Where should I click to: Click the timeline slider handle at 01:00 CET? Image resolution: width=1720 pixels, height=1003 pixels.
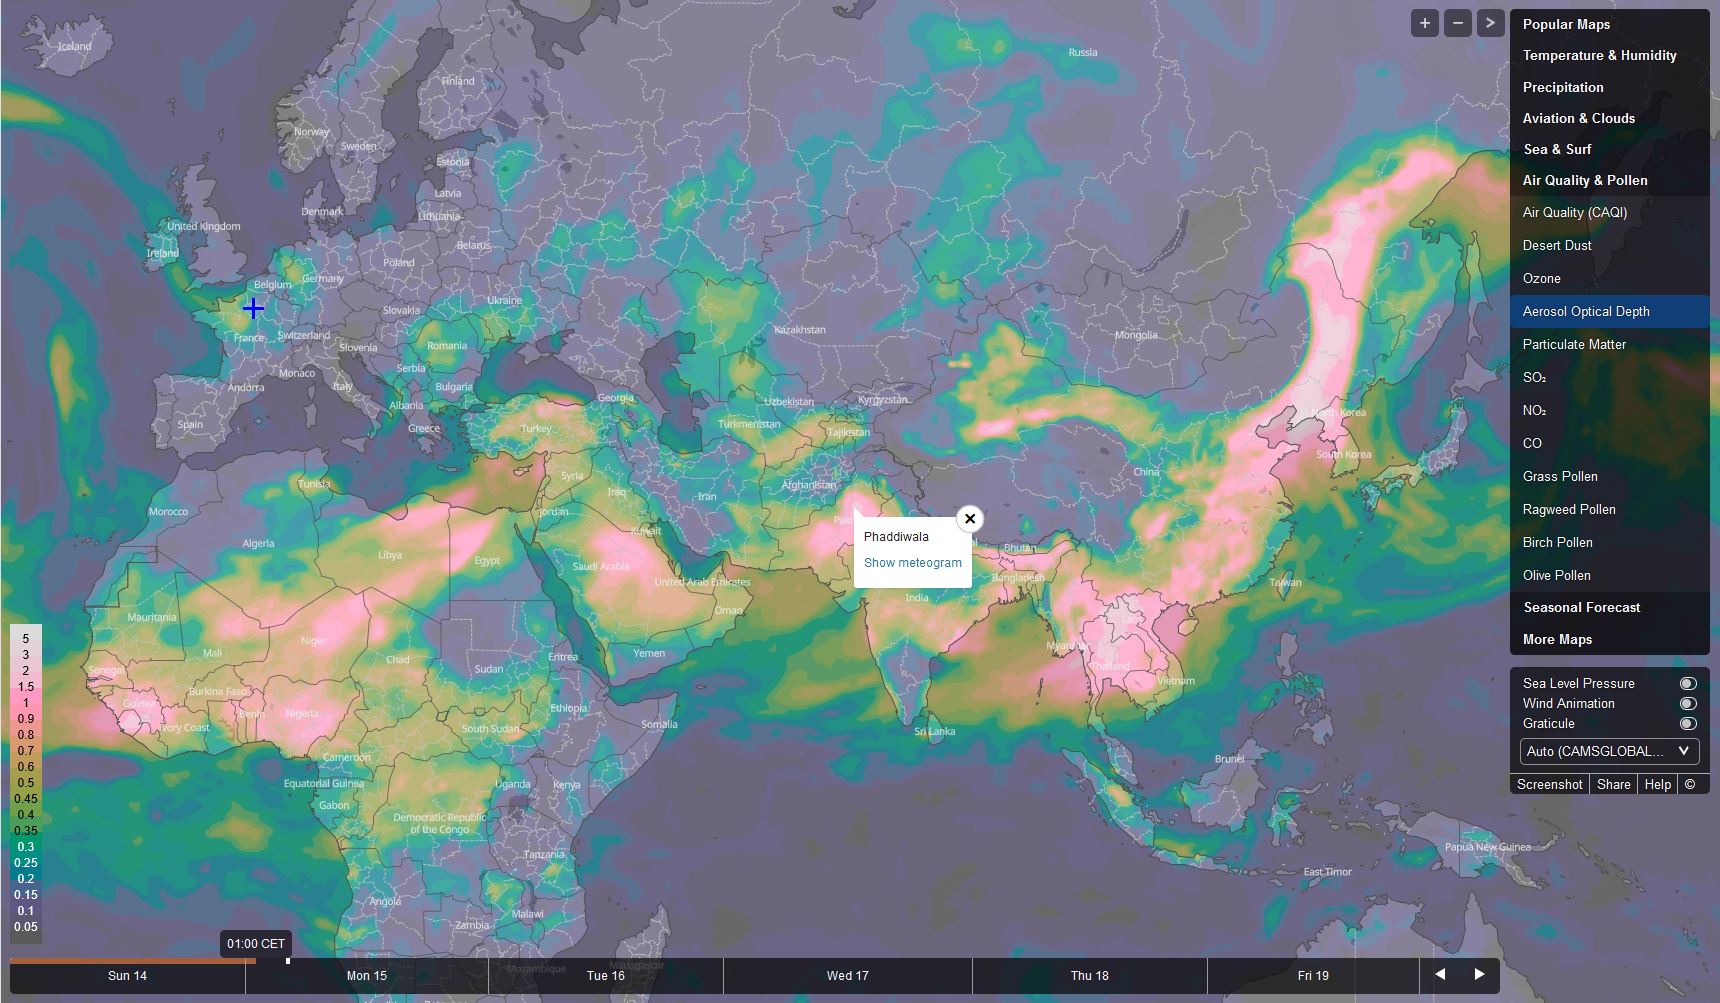pos(288,961)
